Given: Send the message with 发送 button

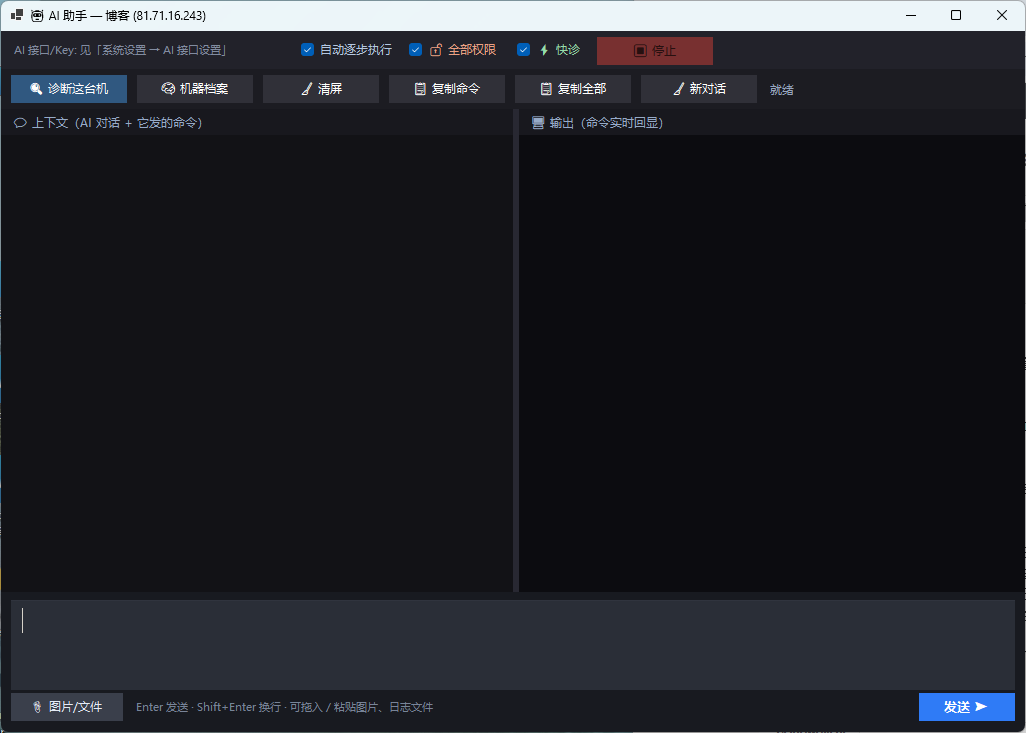Looking at the screenshot, I should pyautogui.click(x=966, y=707).
